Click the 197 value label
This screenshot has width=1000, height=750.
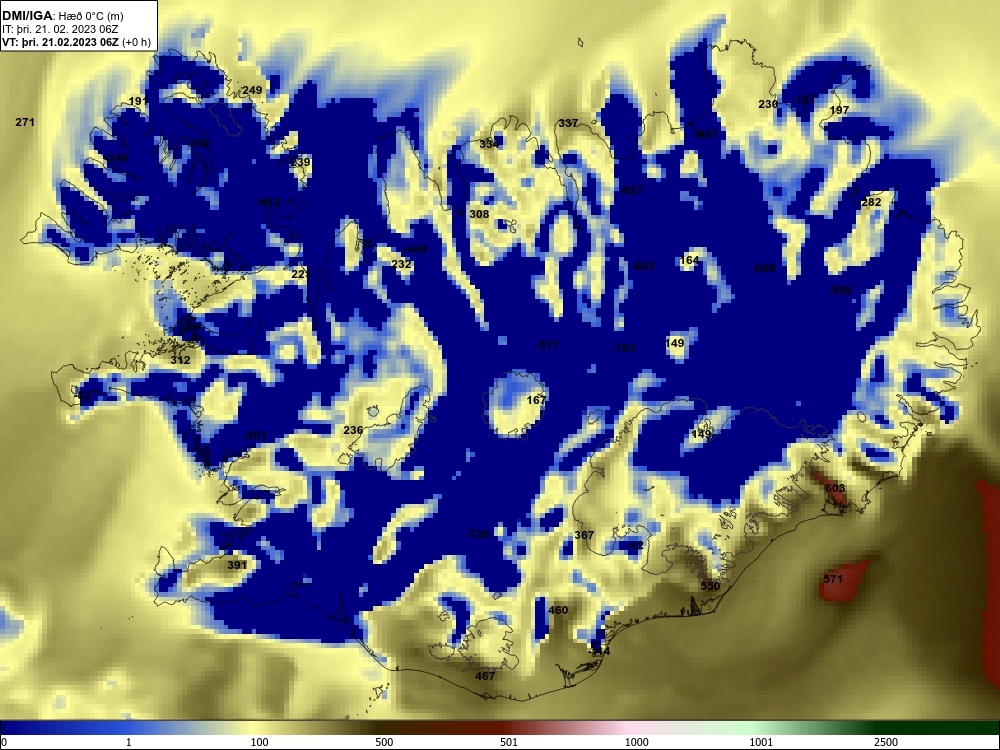(839, 110)
